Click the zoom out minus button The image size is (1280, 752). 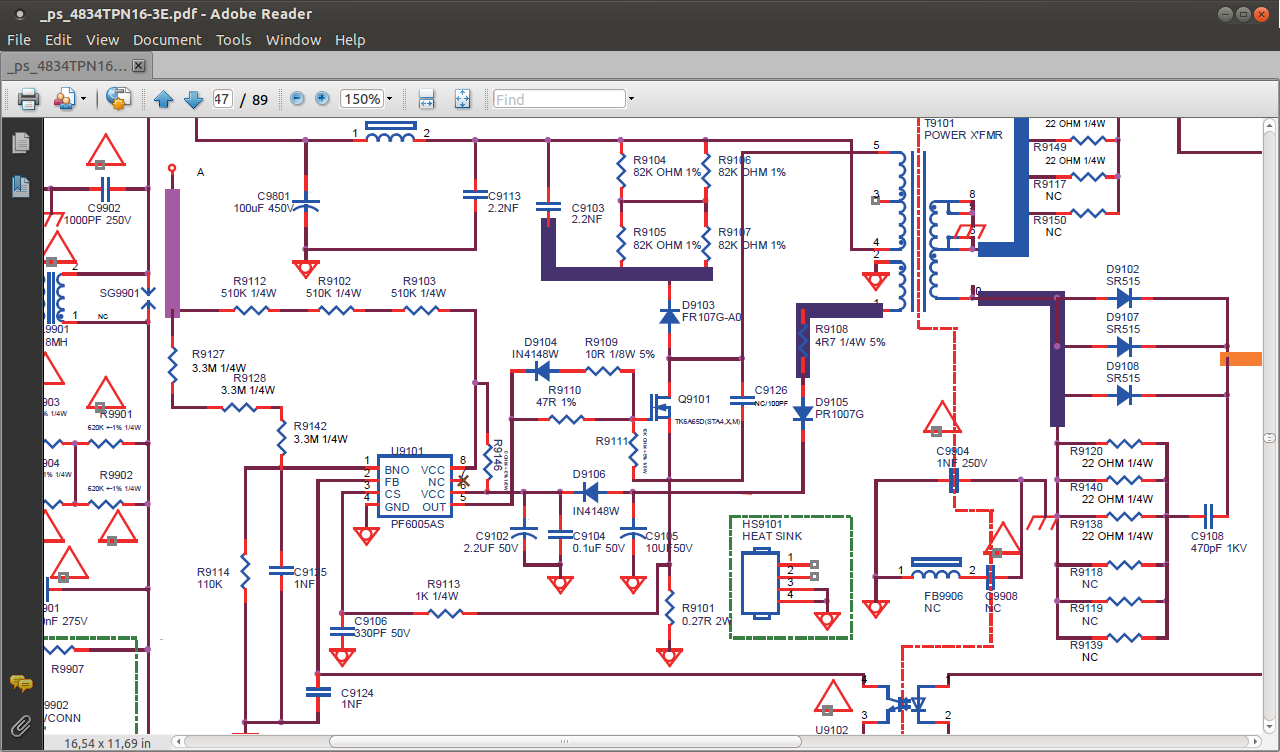click(x=297, y=99)
